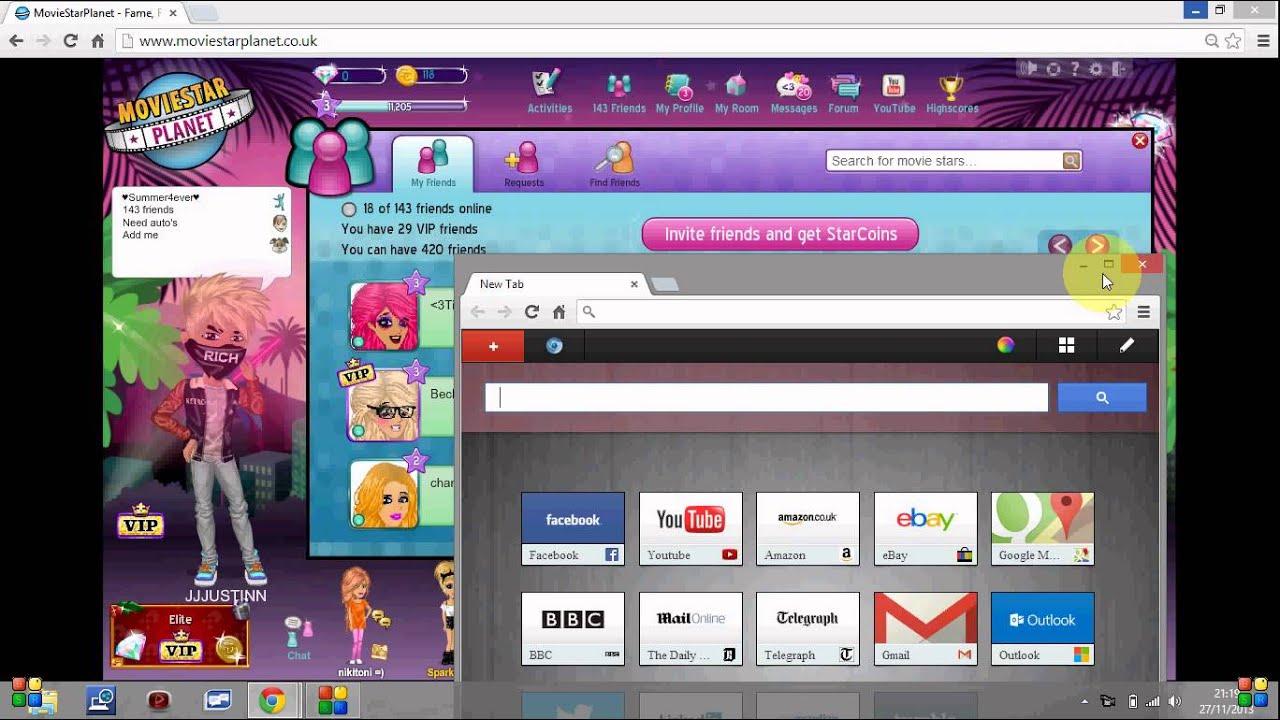The width and height of the screenshot is (1280, 720).
Task: Click the pencil edit icon on New Tab page
Action: 1127,345
